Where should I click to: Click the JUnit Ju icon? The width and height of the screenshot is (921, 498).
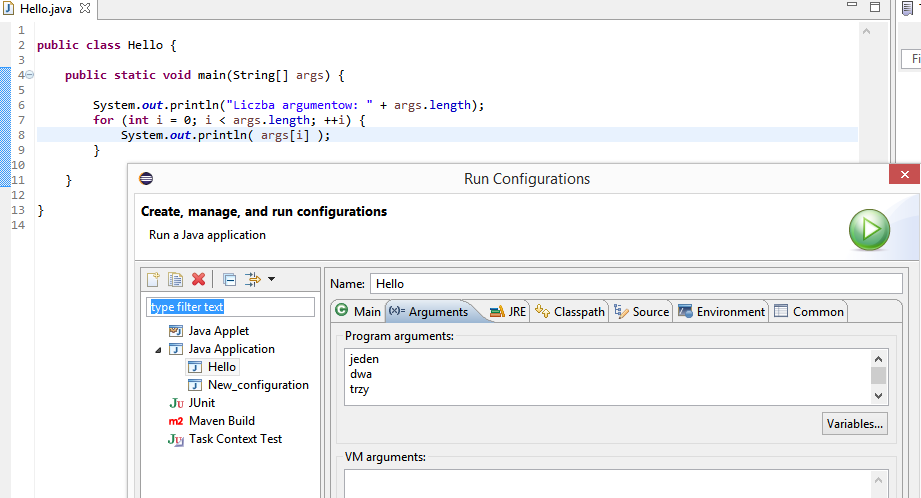click(x=176, y=403)
